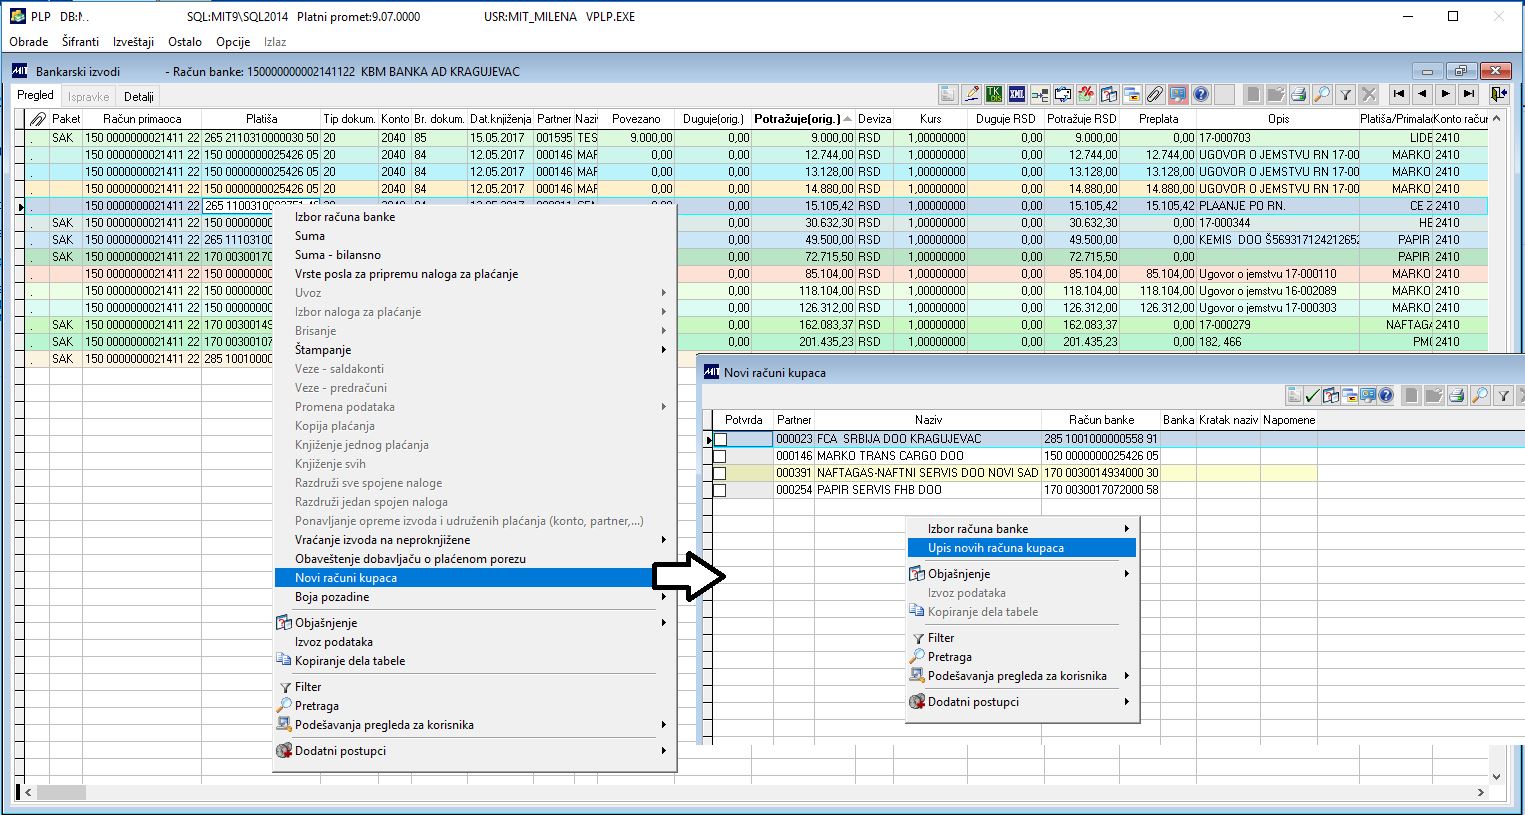Image resolution: width=1525 pixels, height=815 pixels.
Task: Select Kopiranje dela tabele in left menu
Action: point(475,661)
